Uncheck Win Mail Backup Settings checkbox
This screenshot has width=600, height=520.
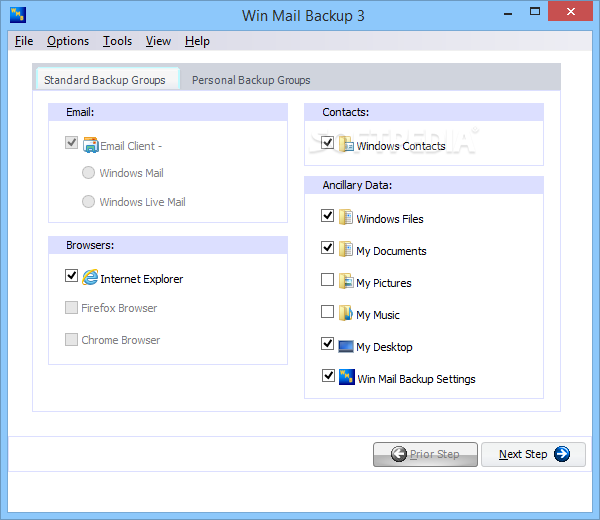click(x=328, y=376)
